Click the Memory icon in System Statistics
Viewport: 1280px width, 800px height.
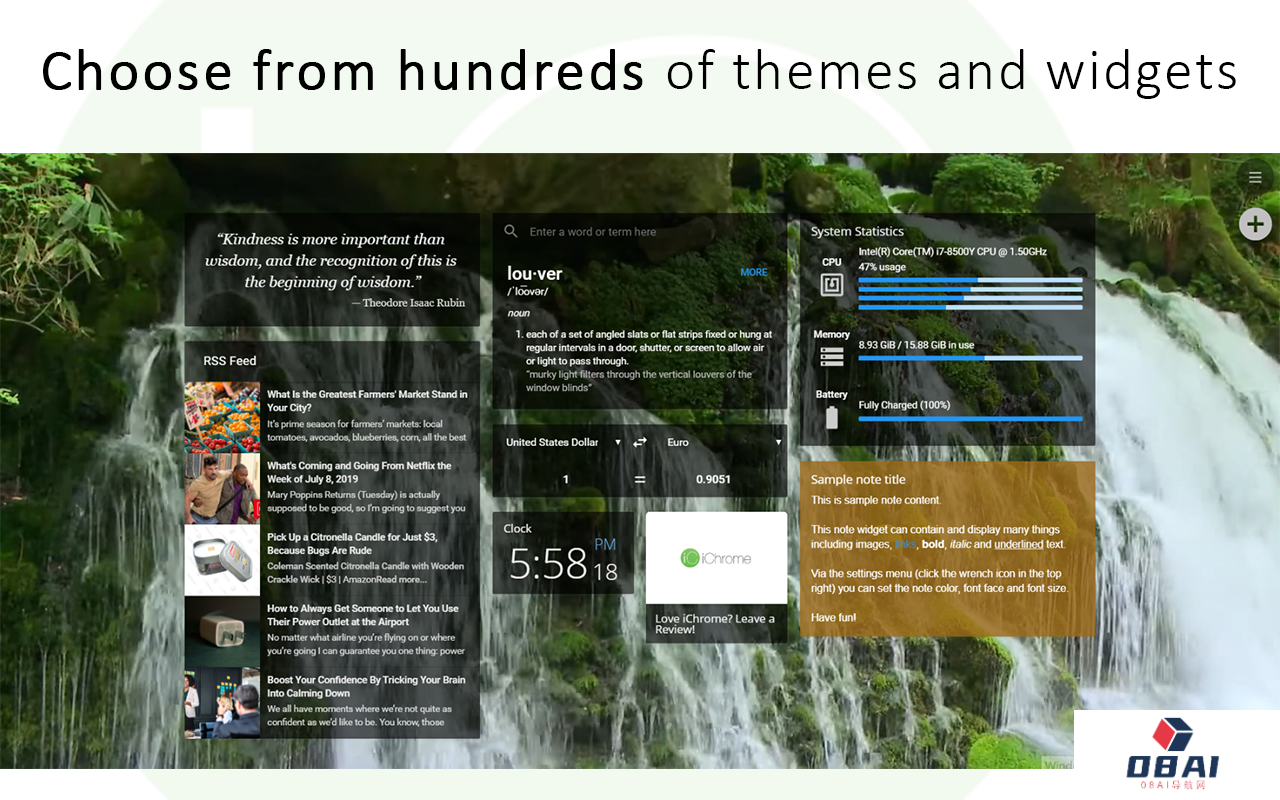pos(832,355)
